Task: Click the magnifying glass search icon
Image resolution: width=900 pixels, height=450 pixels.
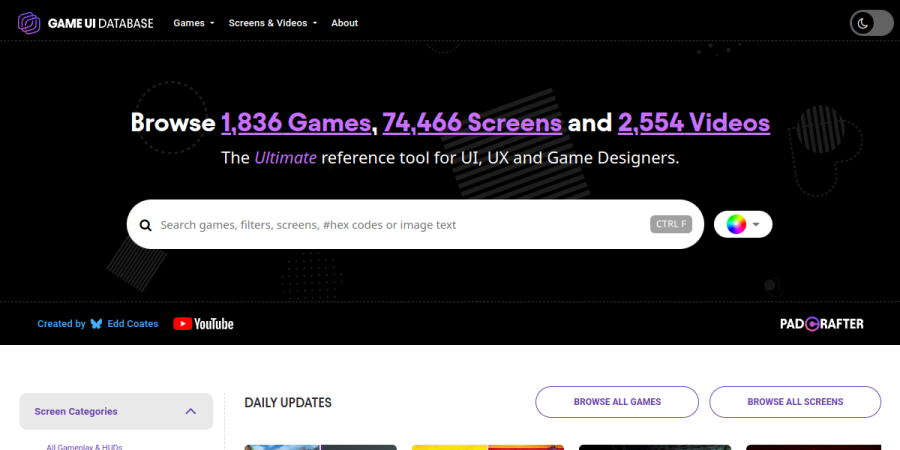Action: pos(146,225)
